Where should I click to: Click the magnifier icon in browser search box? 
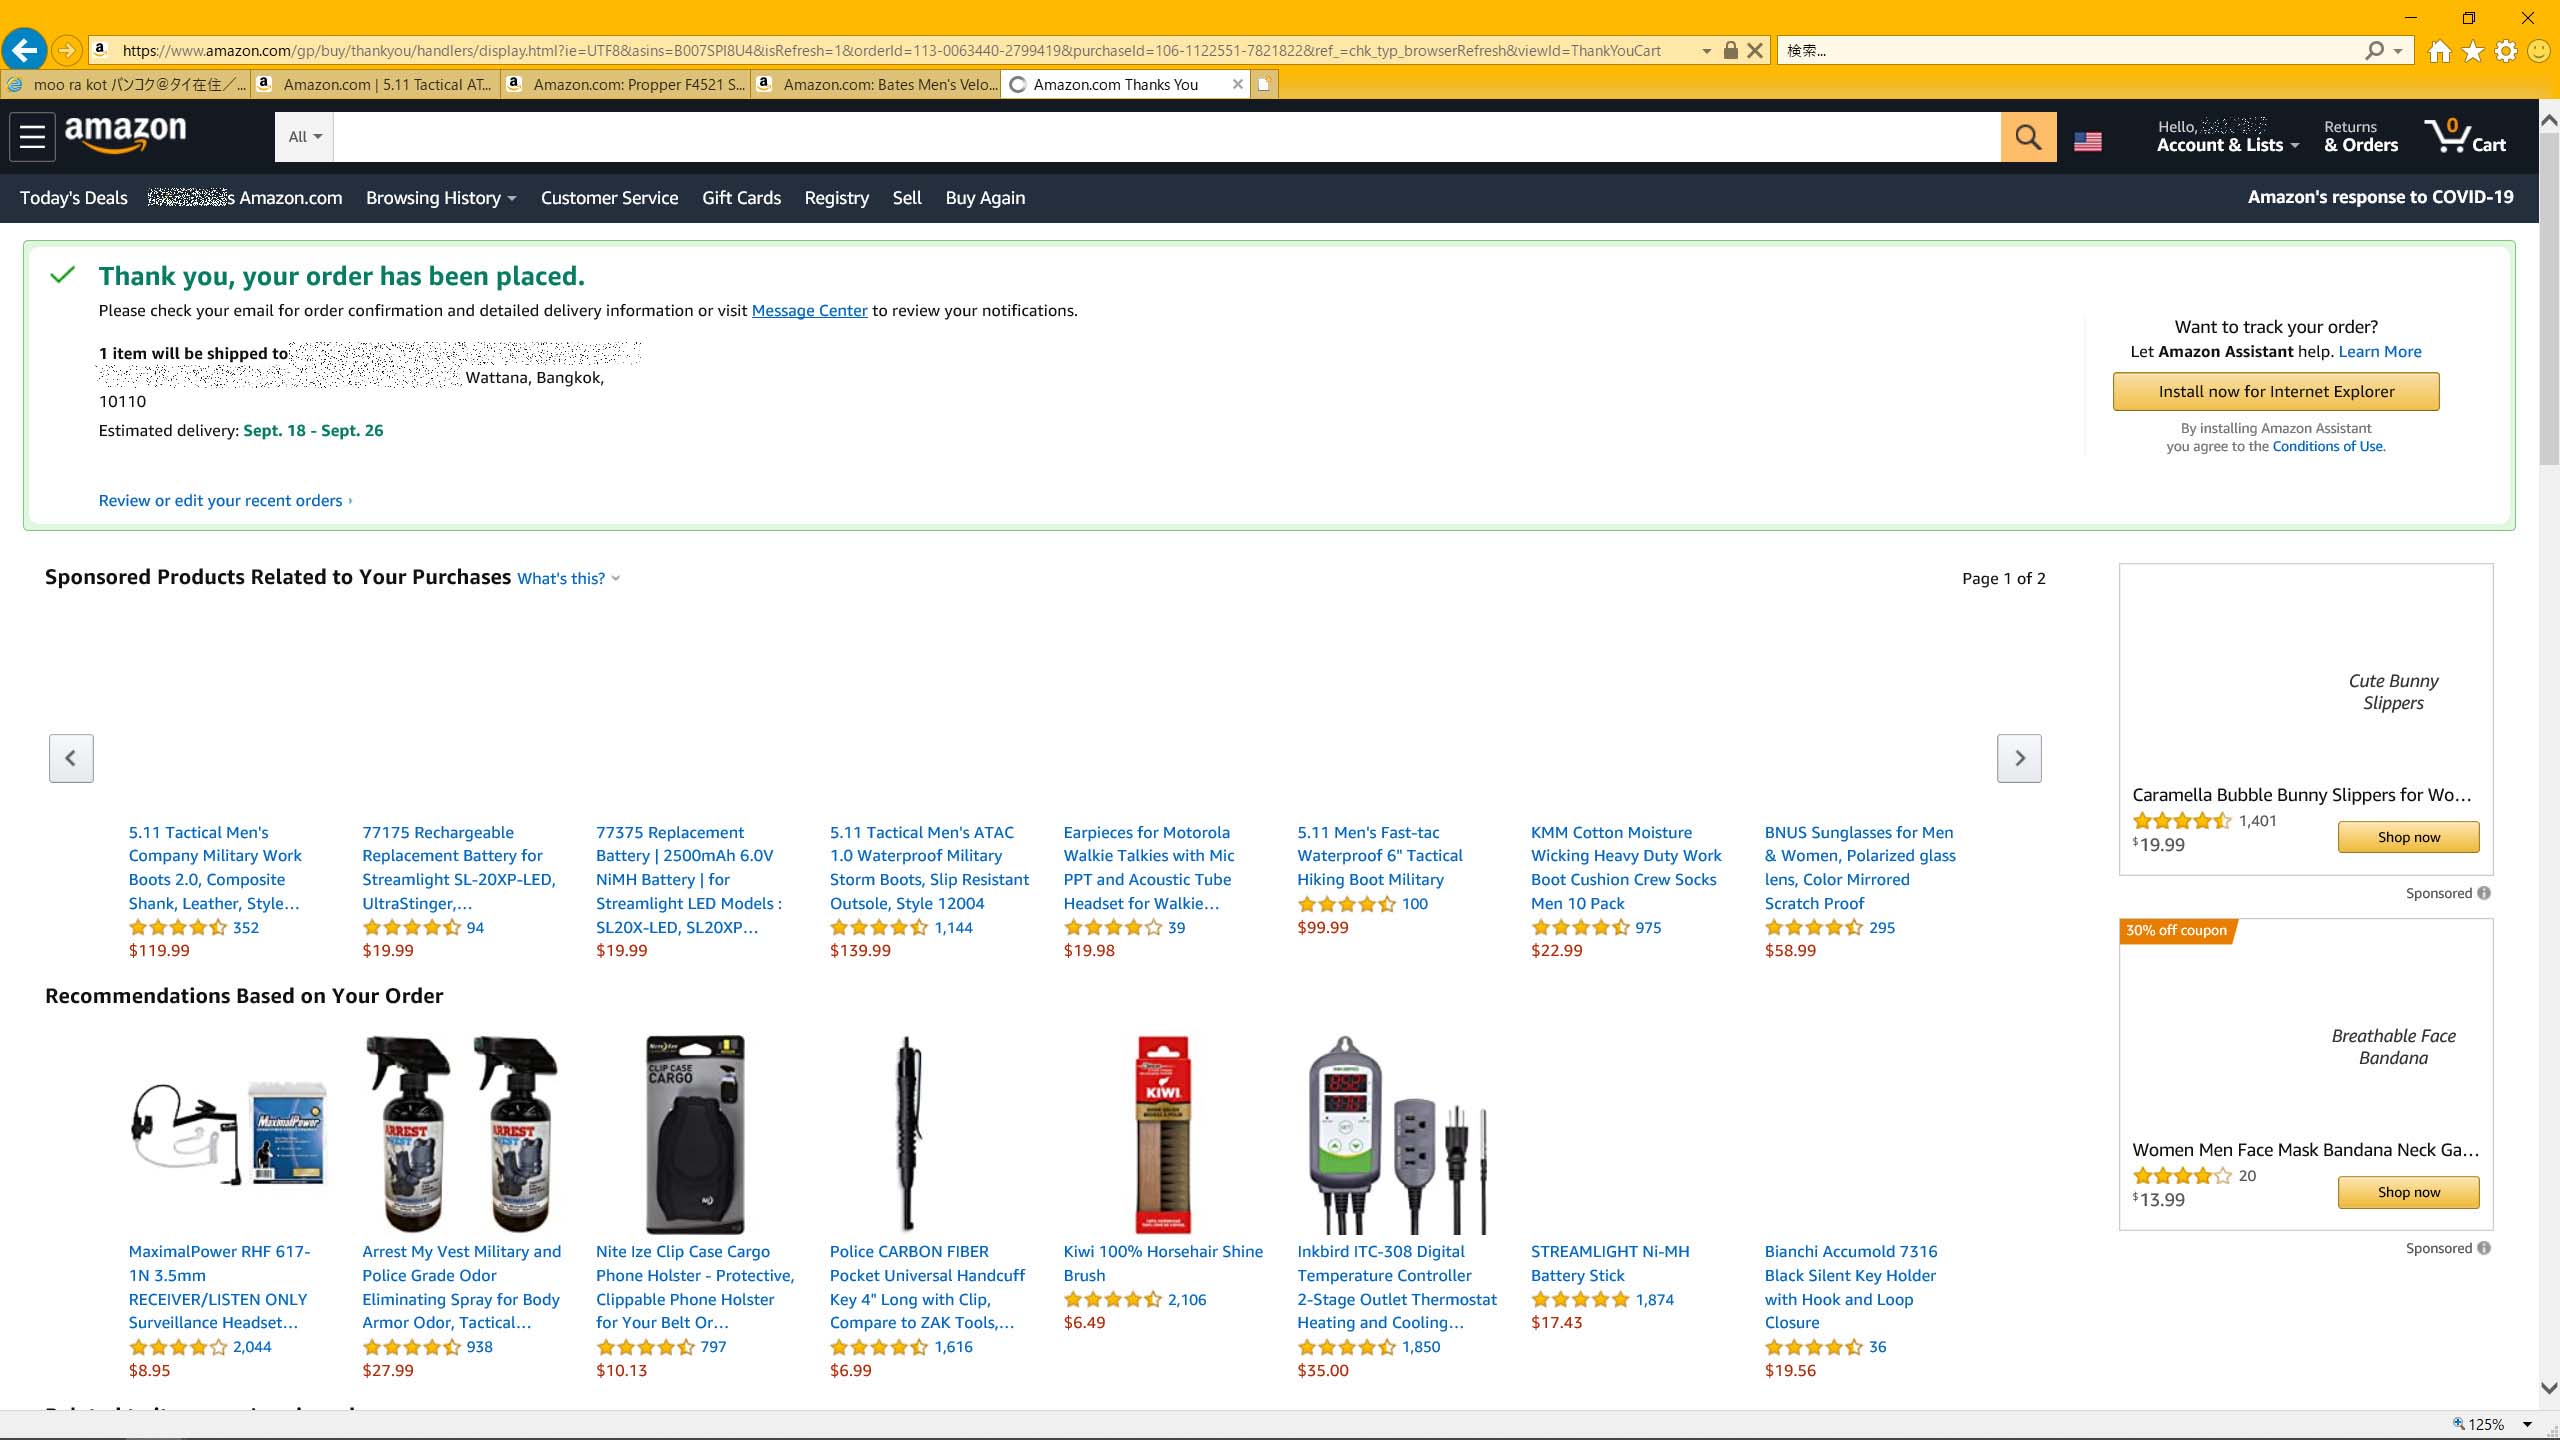2374,50
